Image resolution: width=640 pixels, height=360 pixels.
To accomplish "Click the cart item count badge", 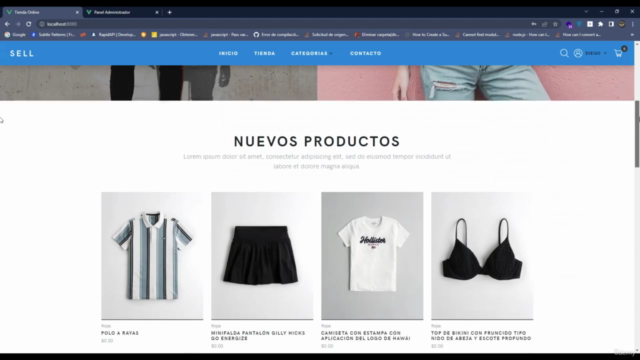I will pos(624,49).
